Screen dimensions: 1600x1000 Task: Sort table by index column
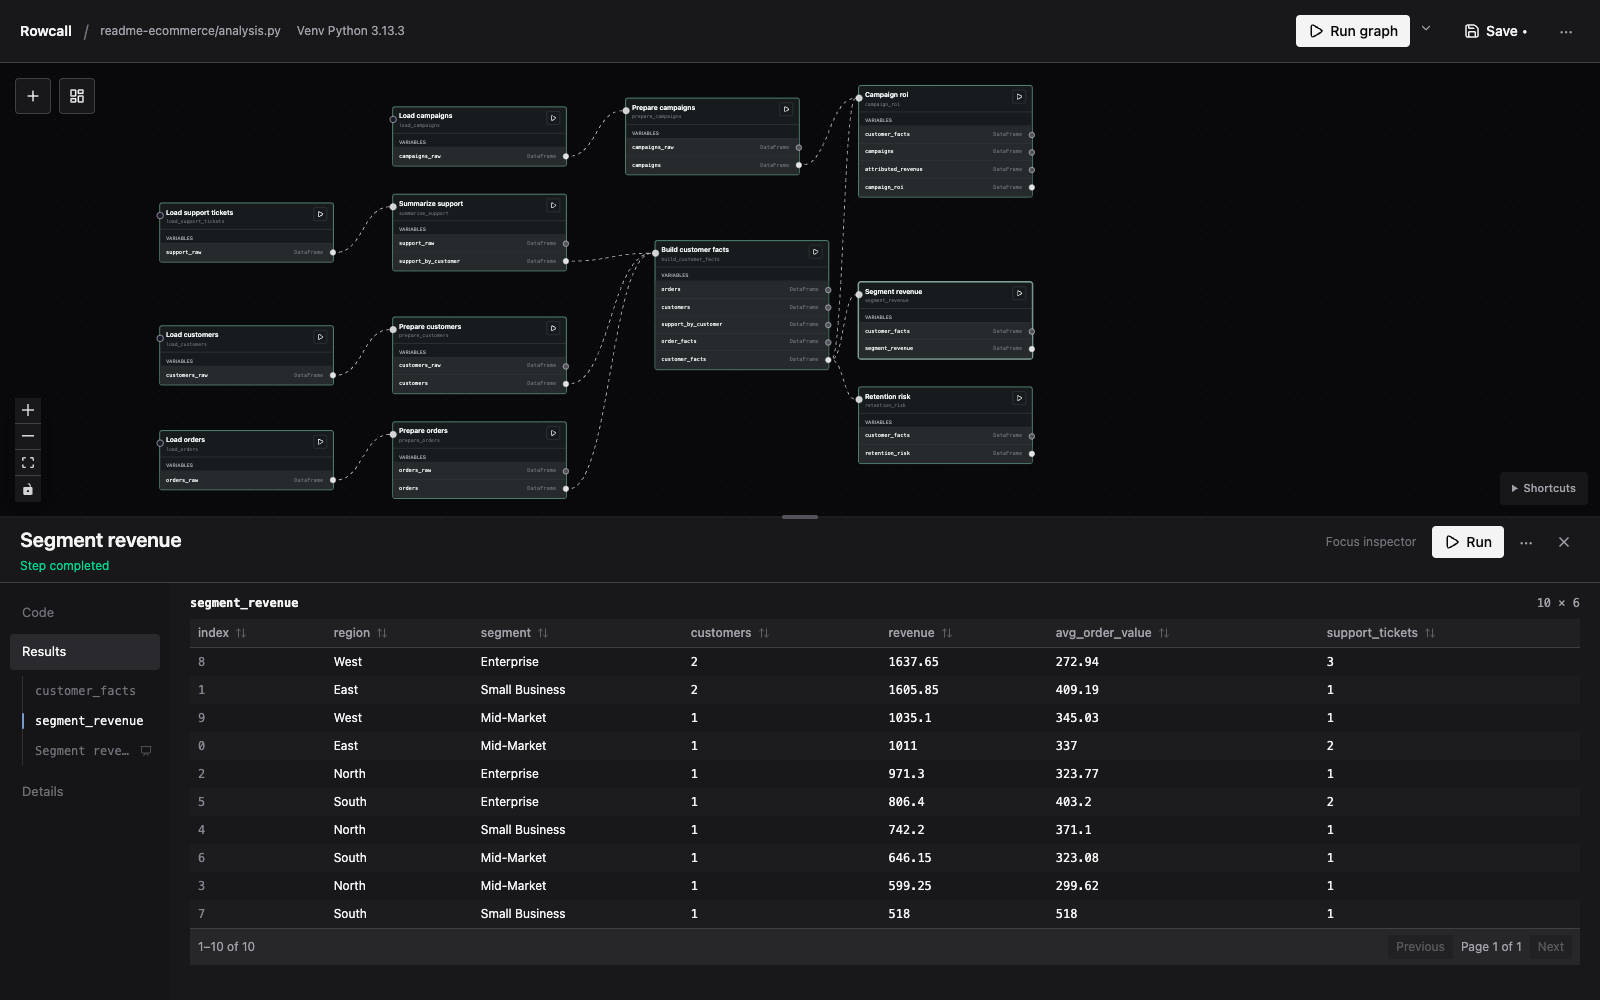[222, 633]
